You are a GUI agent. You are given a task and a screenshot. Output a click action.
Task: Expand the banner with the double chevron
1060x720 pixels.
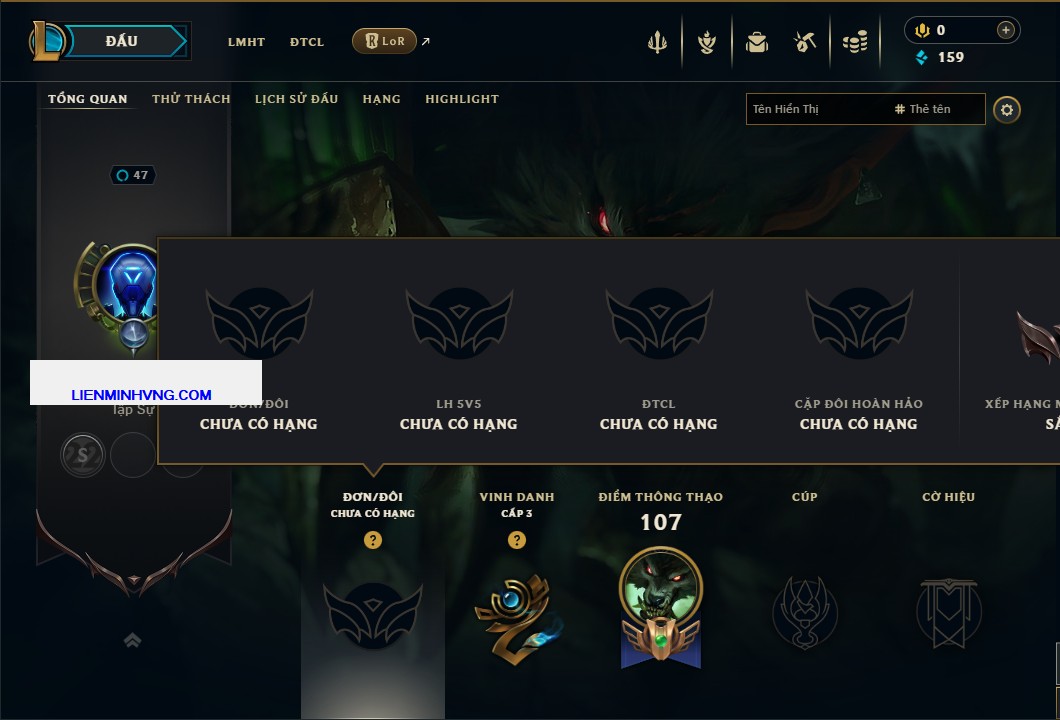pyautogui.click(x=132, y=640)
